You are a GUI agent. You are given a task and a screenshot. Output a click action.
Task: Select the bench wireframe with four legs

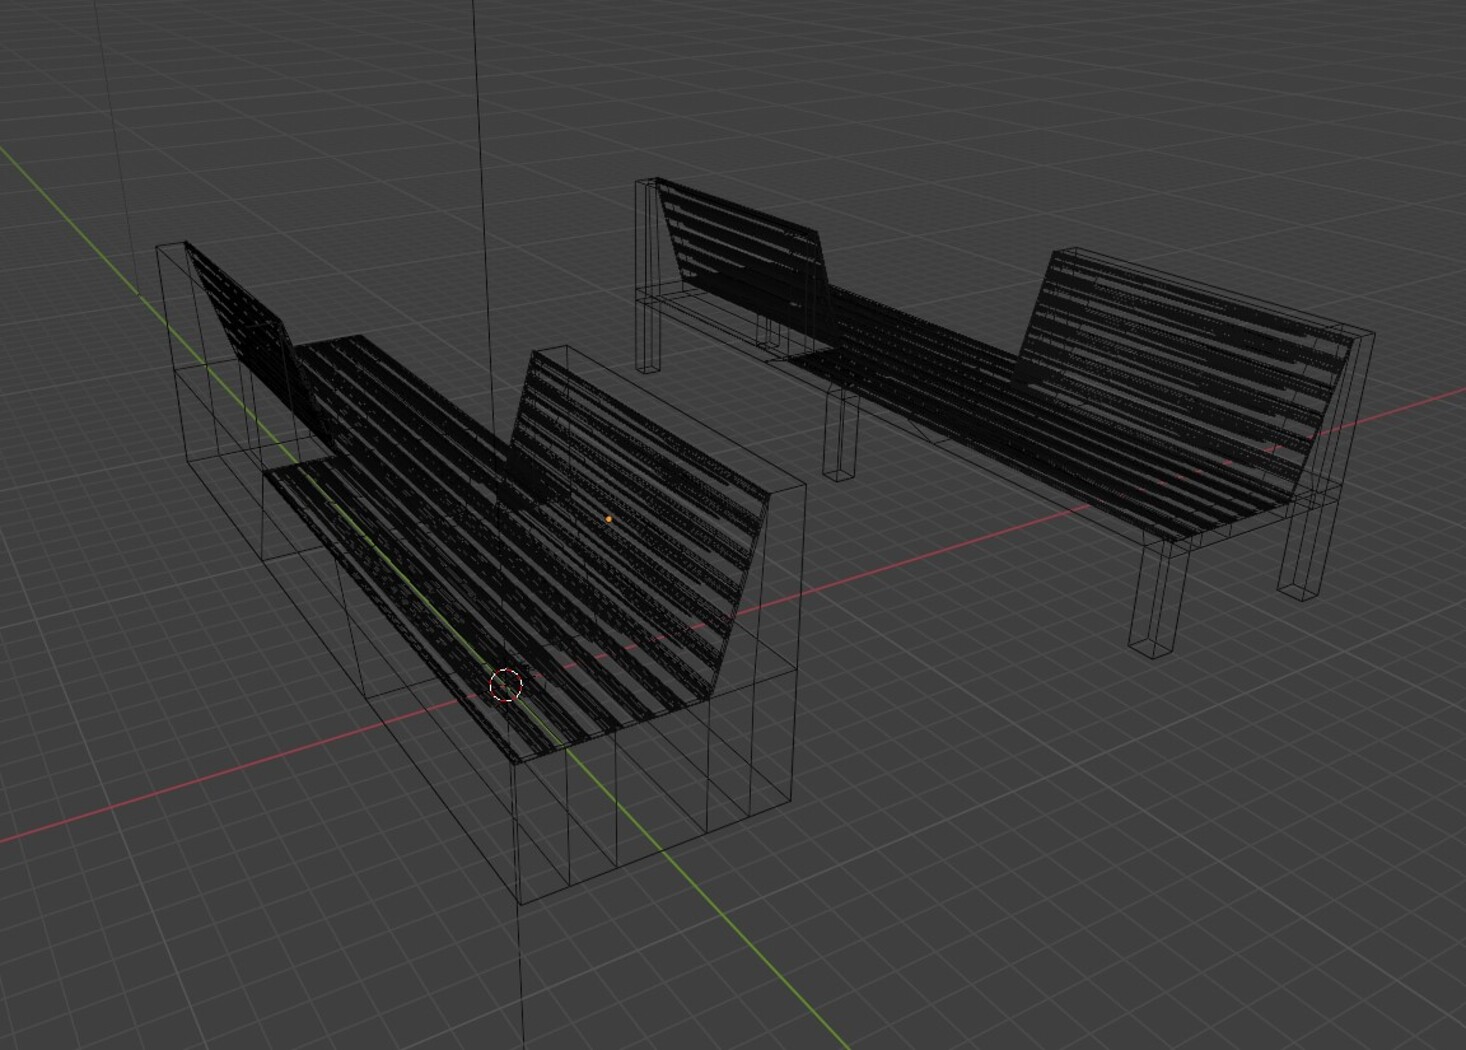point(1006,417)
